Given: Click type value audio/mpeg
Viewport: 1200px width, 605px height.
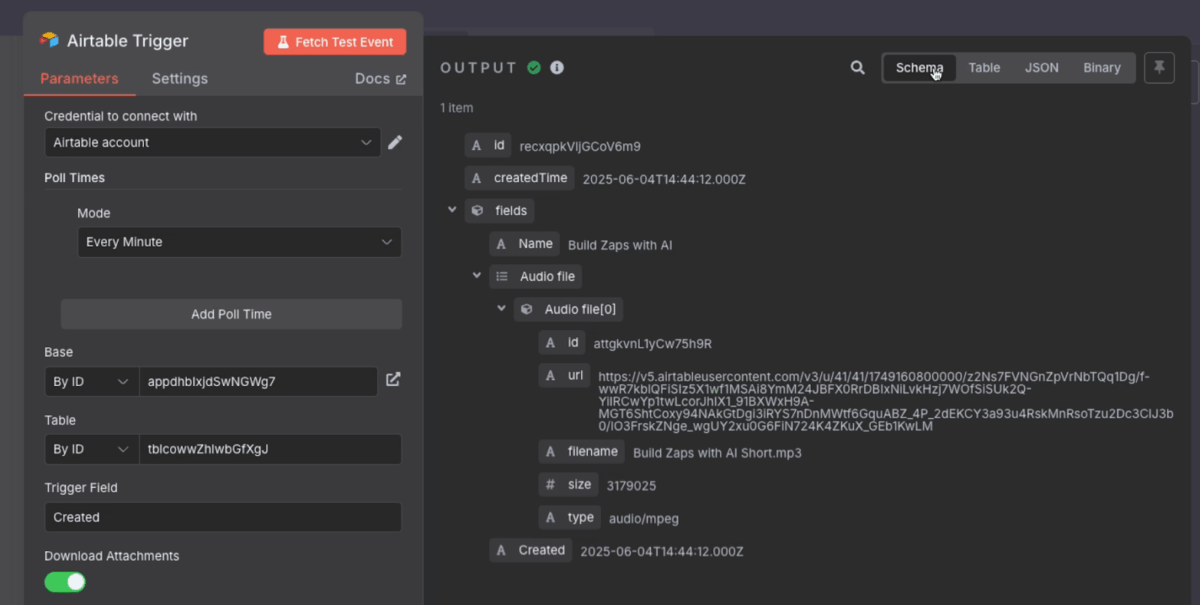Looking at the screenshot, I should pos(644,518).
